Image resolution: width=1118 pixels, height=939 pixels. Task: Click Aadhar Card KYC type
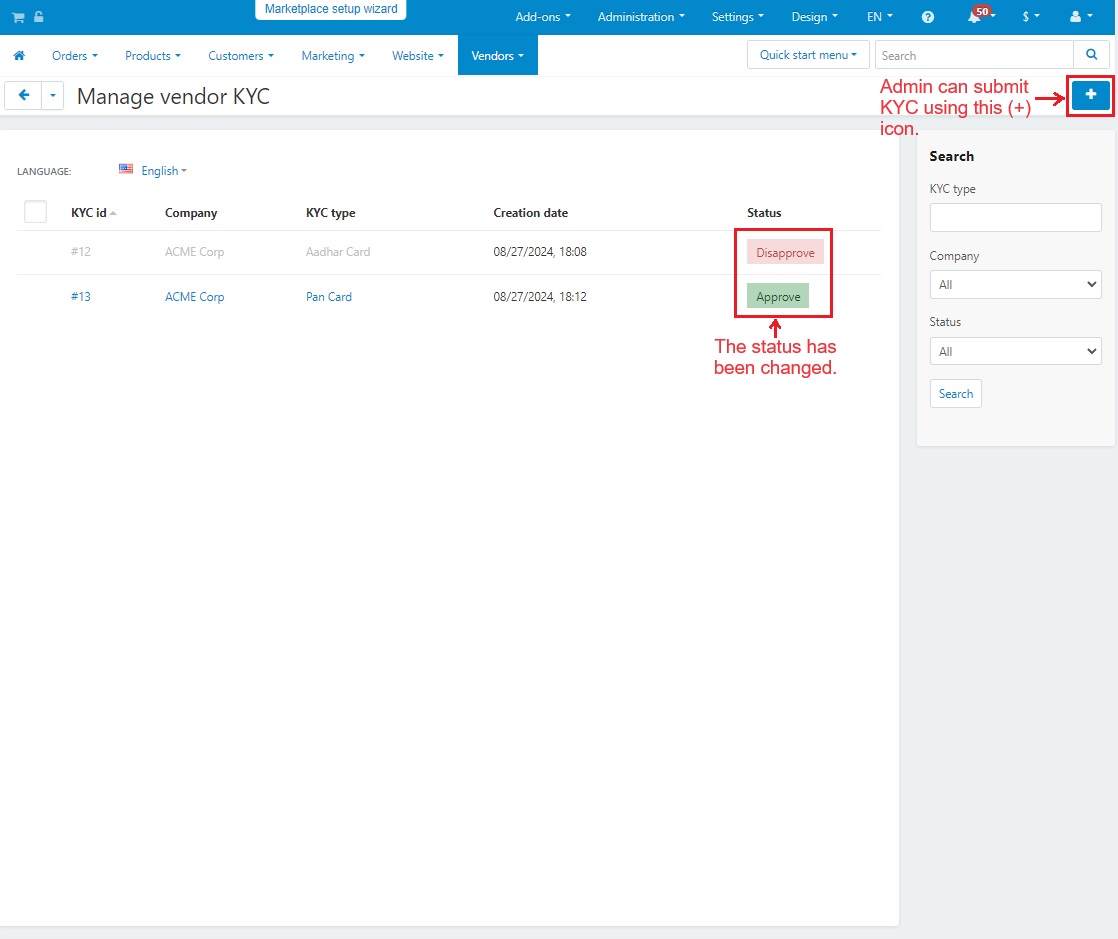click(338, 252)
